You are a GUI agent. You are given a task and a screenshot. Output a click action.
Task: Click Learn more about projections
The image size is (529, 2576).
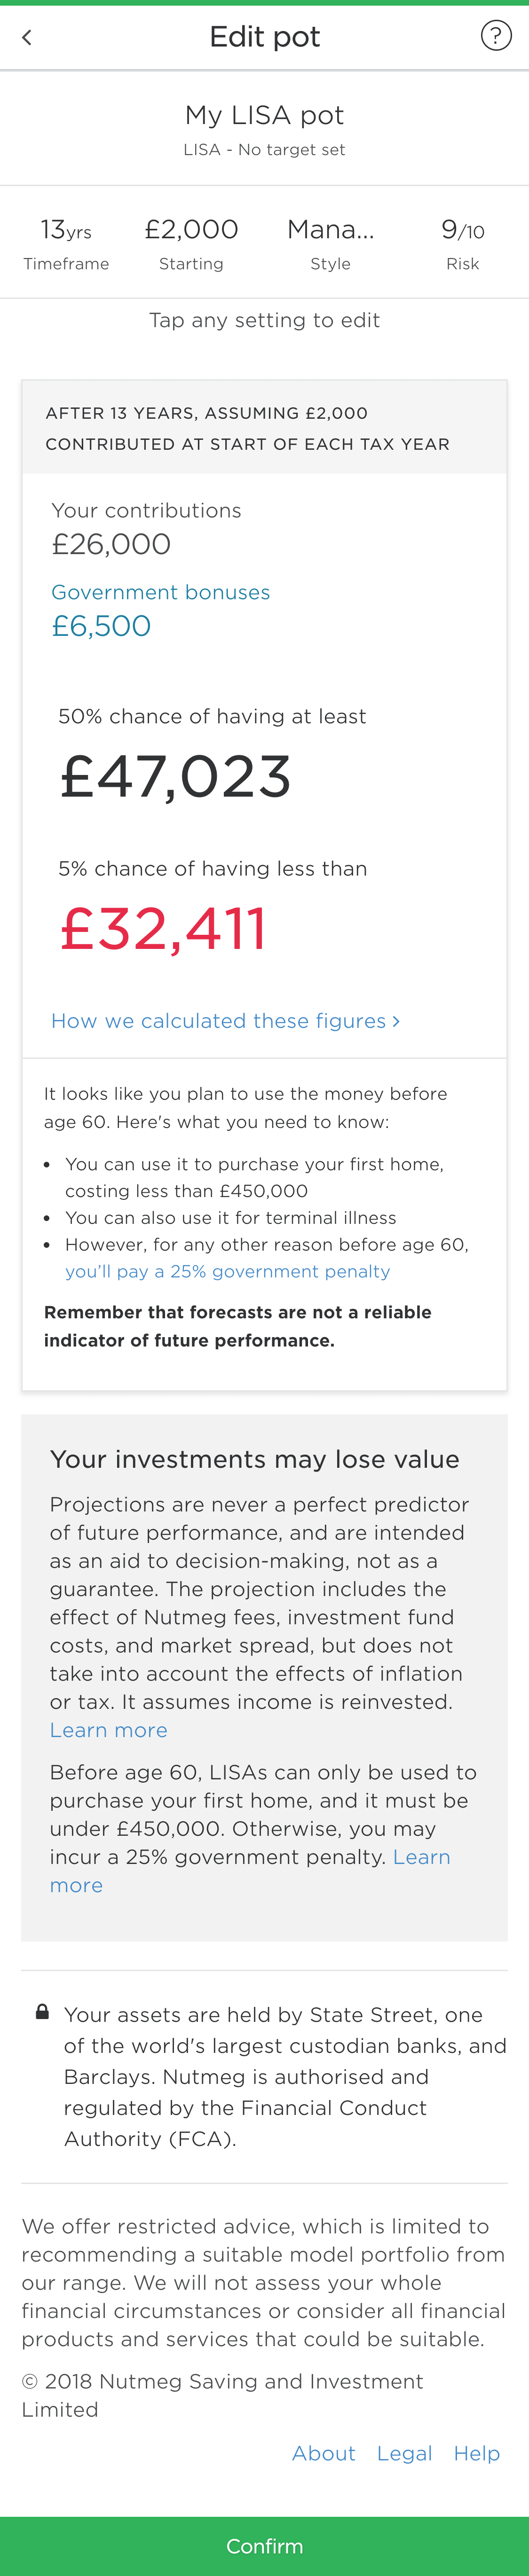(108, 1730)
